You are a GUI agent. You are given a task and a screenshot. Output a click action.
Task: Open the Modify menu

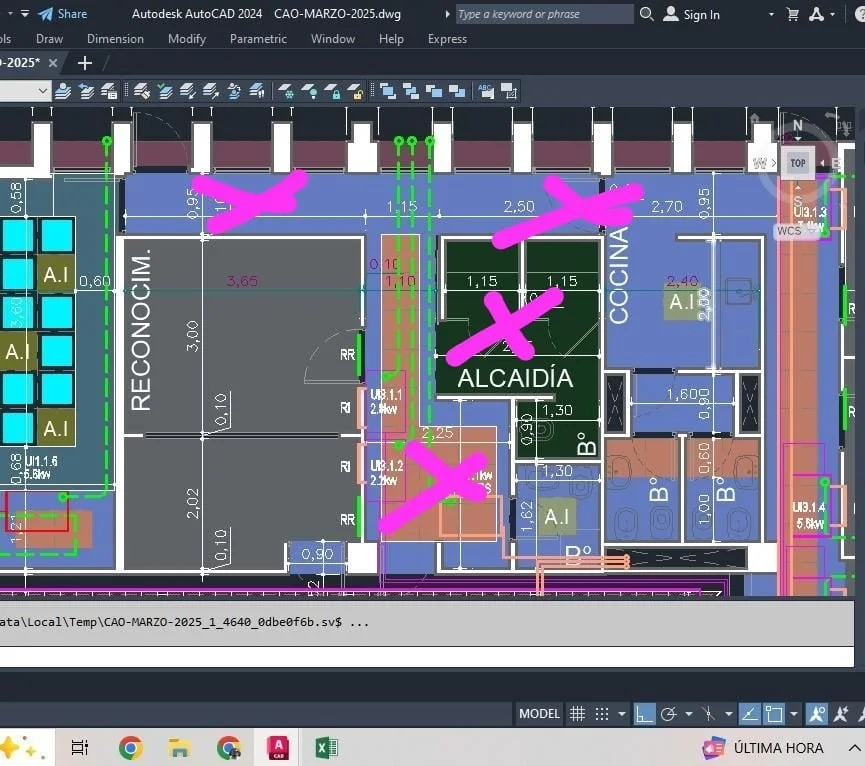(187, 39)
